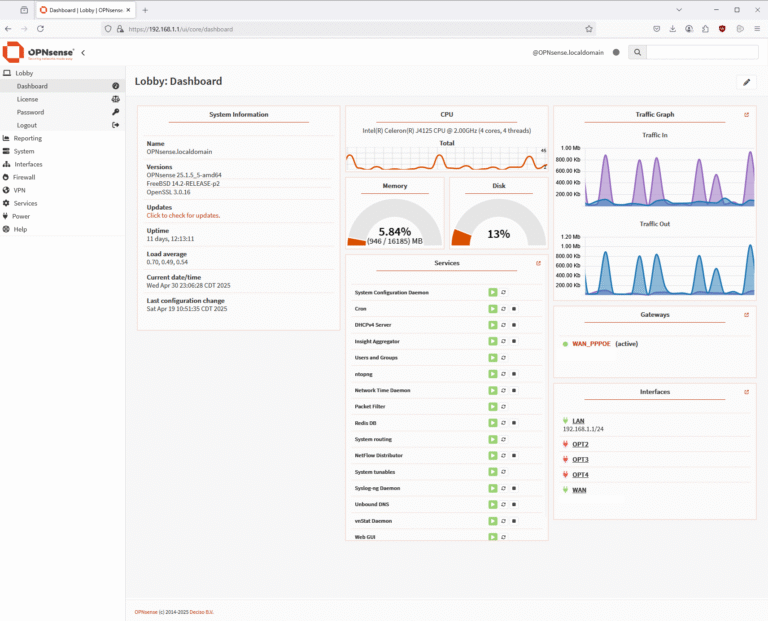Click the memory usage gauge

[395, 222]
